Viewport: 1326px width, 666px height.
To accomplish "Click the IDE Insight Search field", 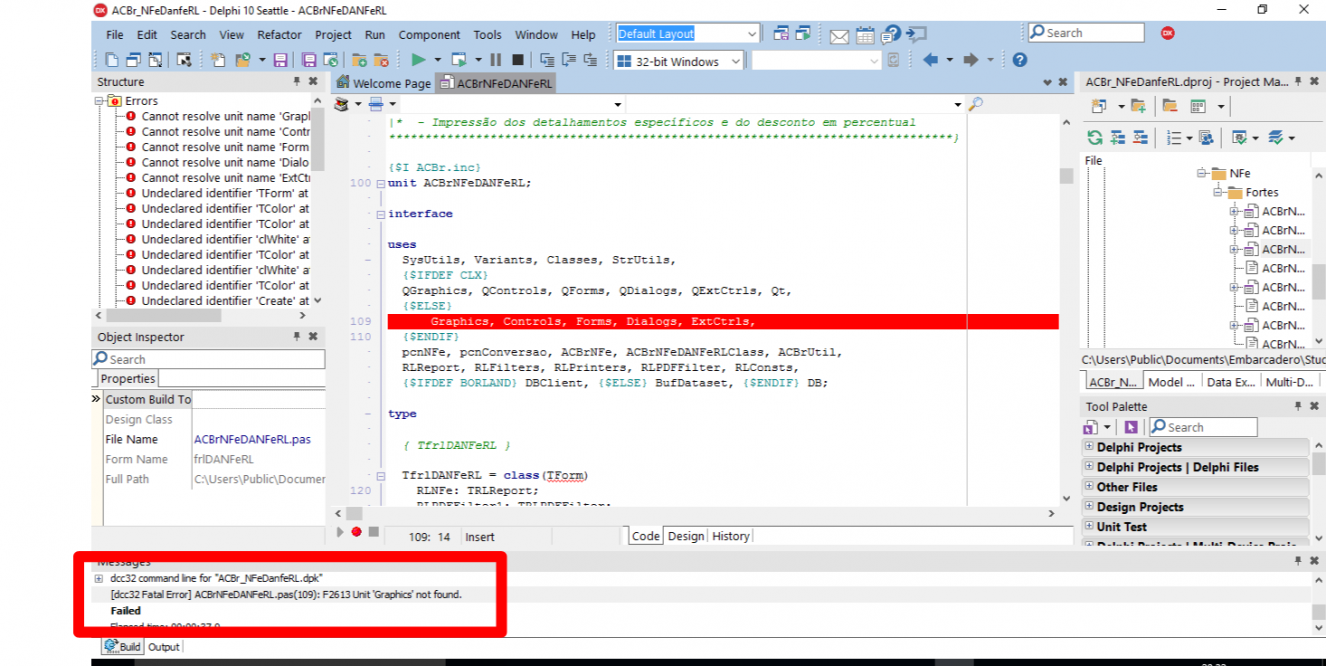I will point(1086,33).
